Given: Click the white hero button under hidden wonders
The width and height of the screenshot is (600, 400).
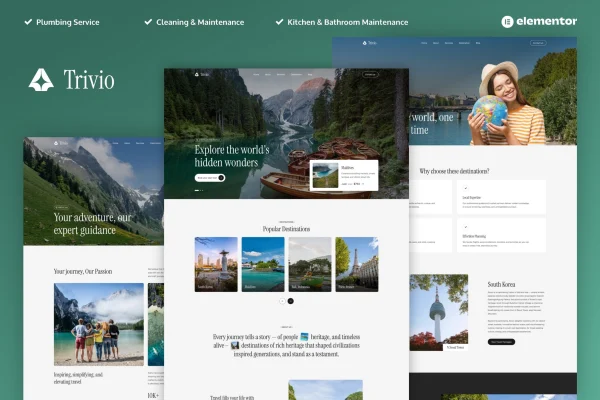Looking at the screenshot, I should click(x=210, y=178).
